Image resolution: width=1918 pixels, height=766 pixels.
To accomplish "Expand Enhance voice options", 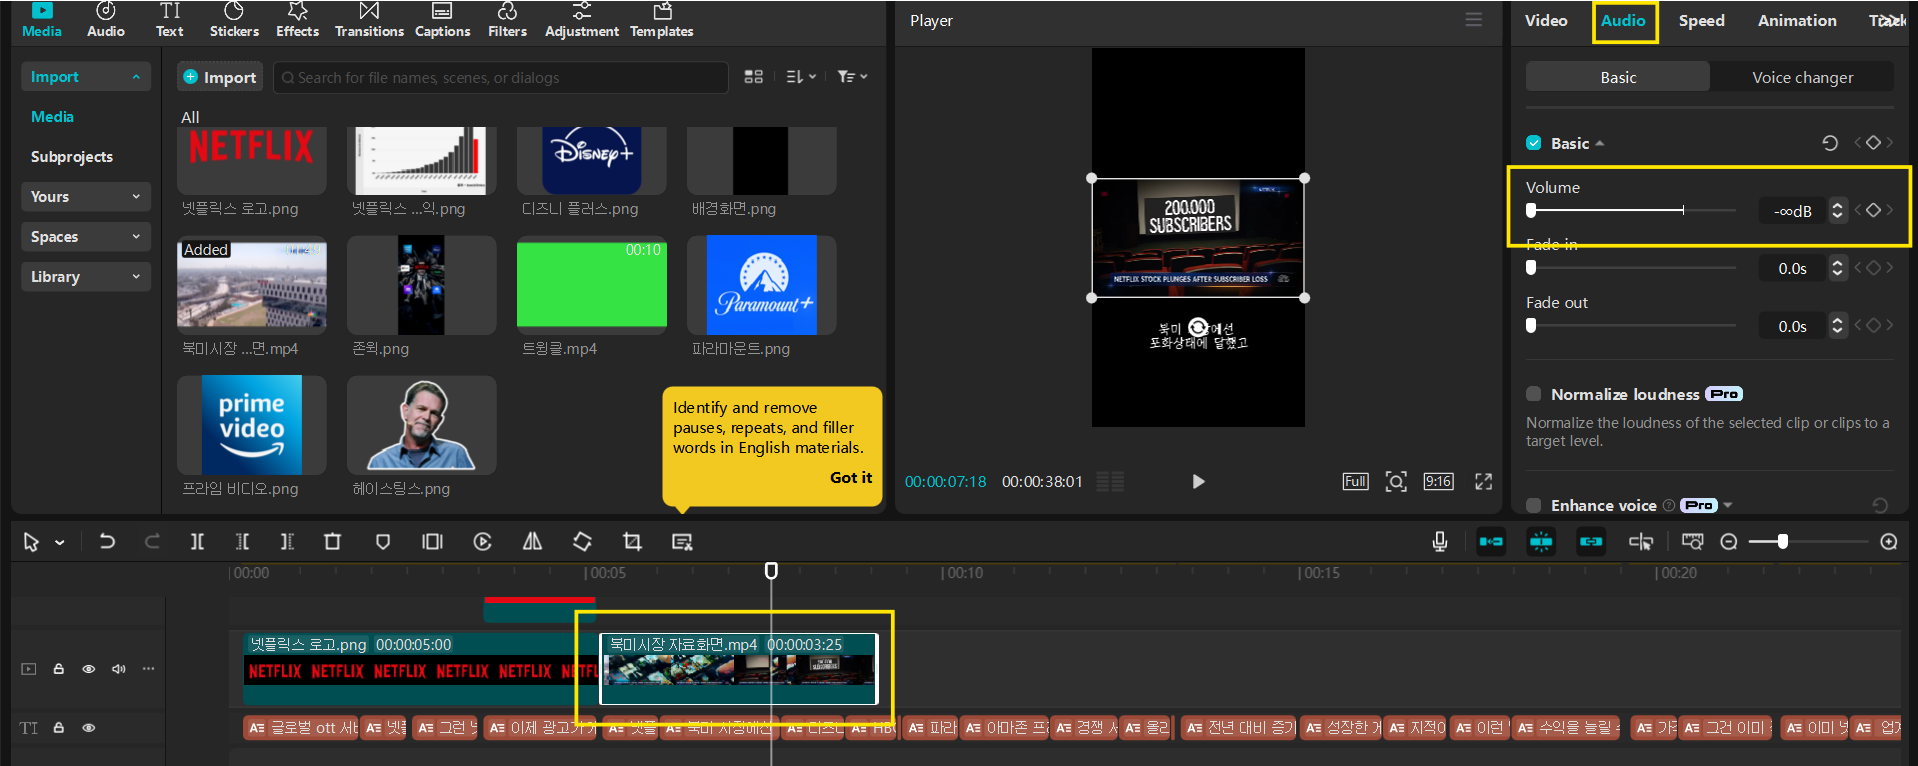I will tap(1728, 505).
